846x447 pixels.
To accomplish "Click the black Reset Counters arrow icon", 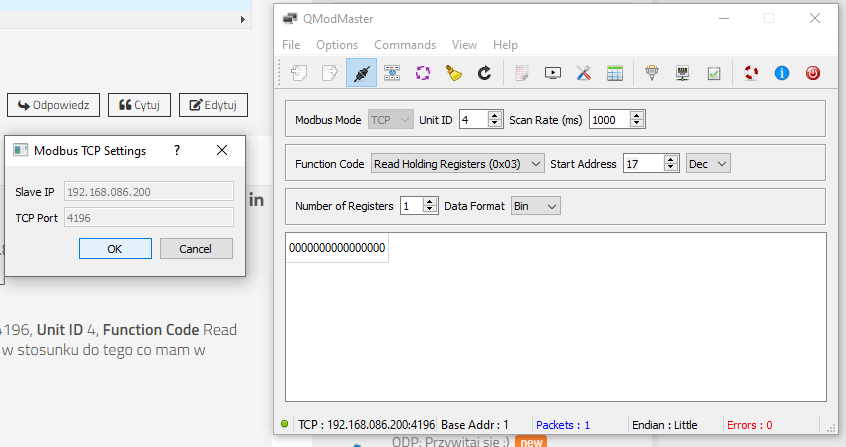I will [x=485, y=73].
